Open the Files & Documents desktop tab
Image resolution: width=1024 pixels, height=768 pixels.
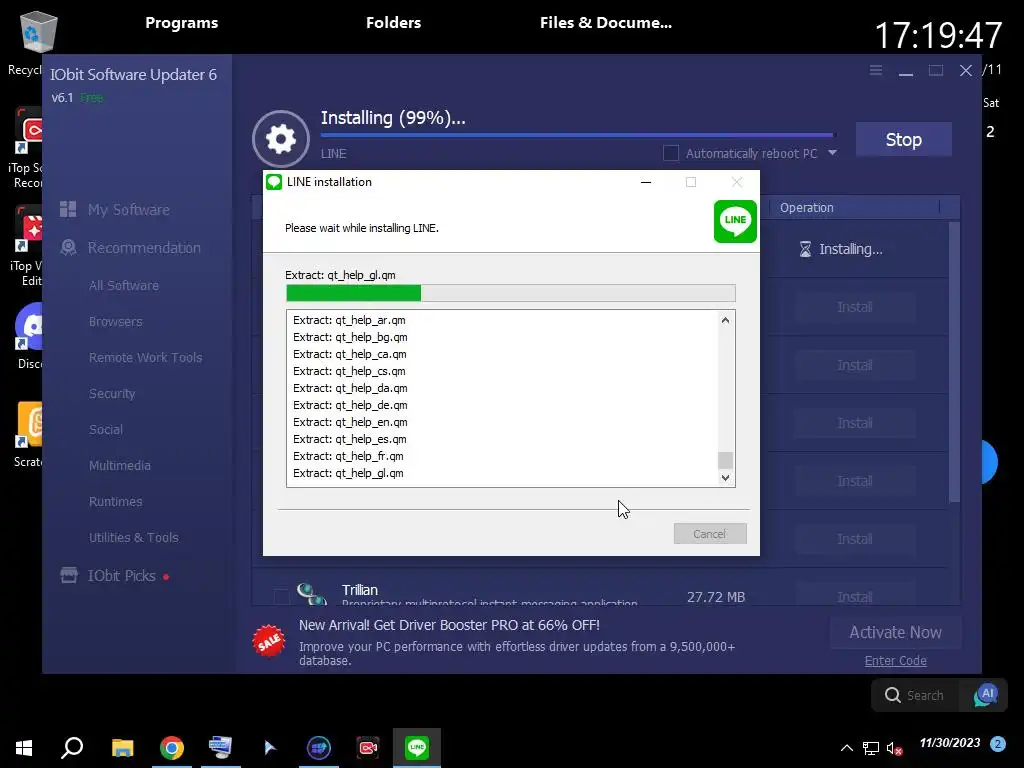(x=605, y=22)
